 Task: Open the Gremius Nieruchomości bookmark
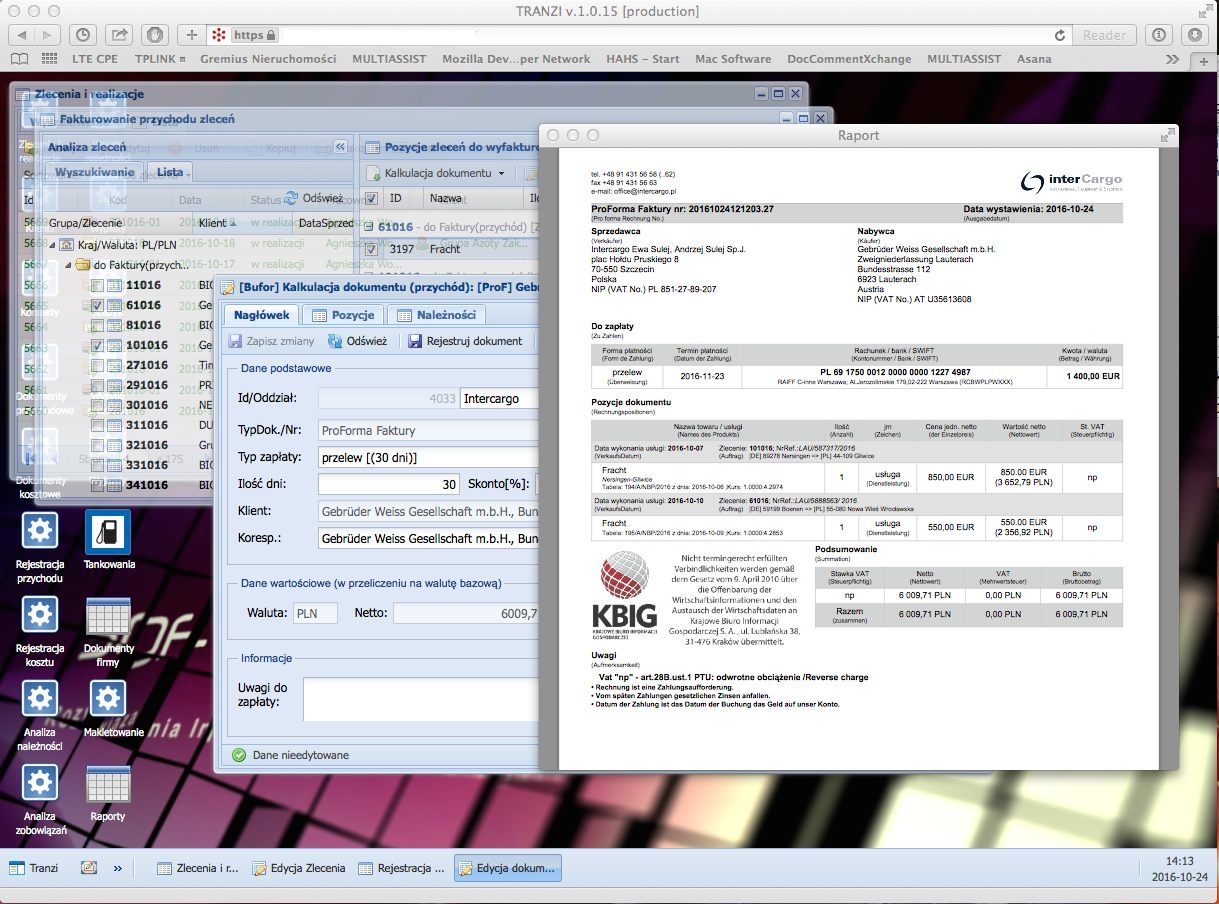click(x=268, y=59)
